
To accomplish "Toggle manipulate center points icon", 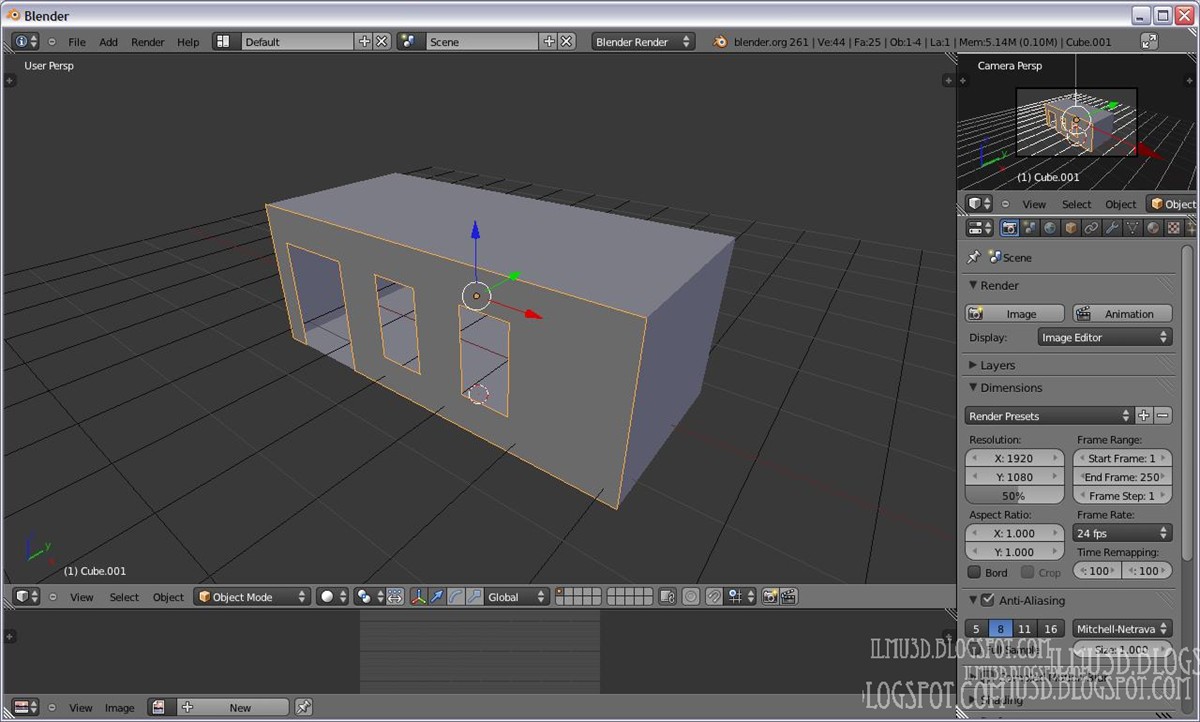I will point(395,597).
